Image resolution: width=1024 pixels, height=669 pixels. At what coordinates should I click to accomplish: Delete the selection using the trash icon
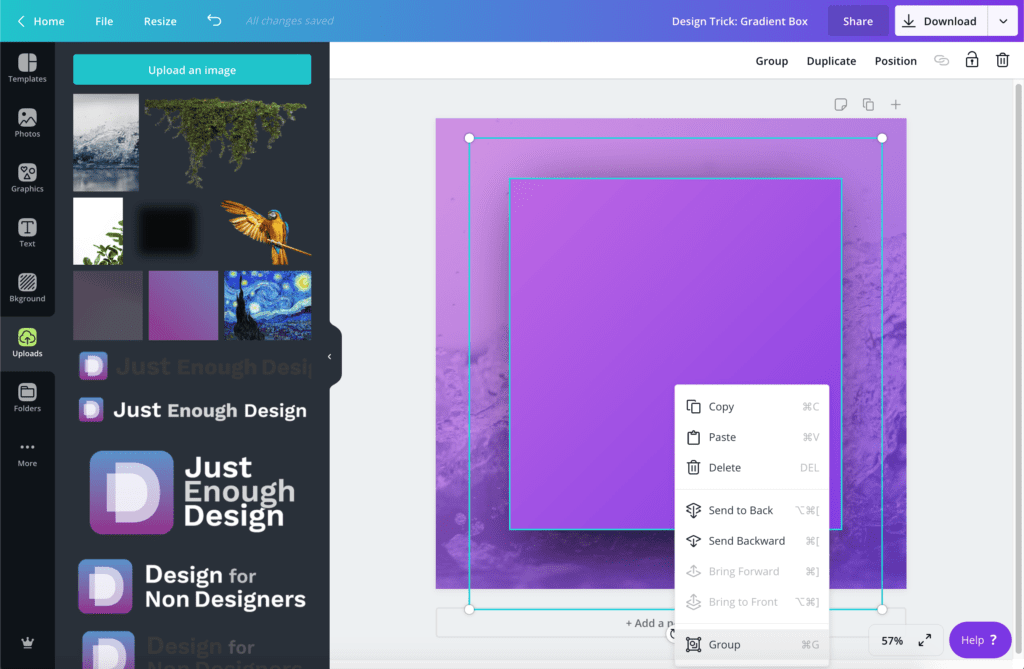[x=1003, y=60]
